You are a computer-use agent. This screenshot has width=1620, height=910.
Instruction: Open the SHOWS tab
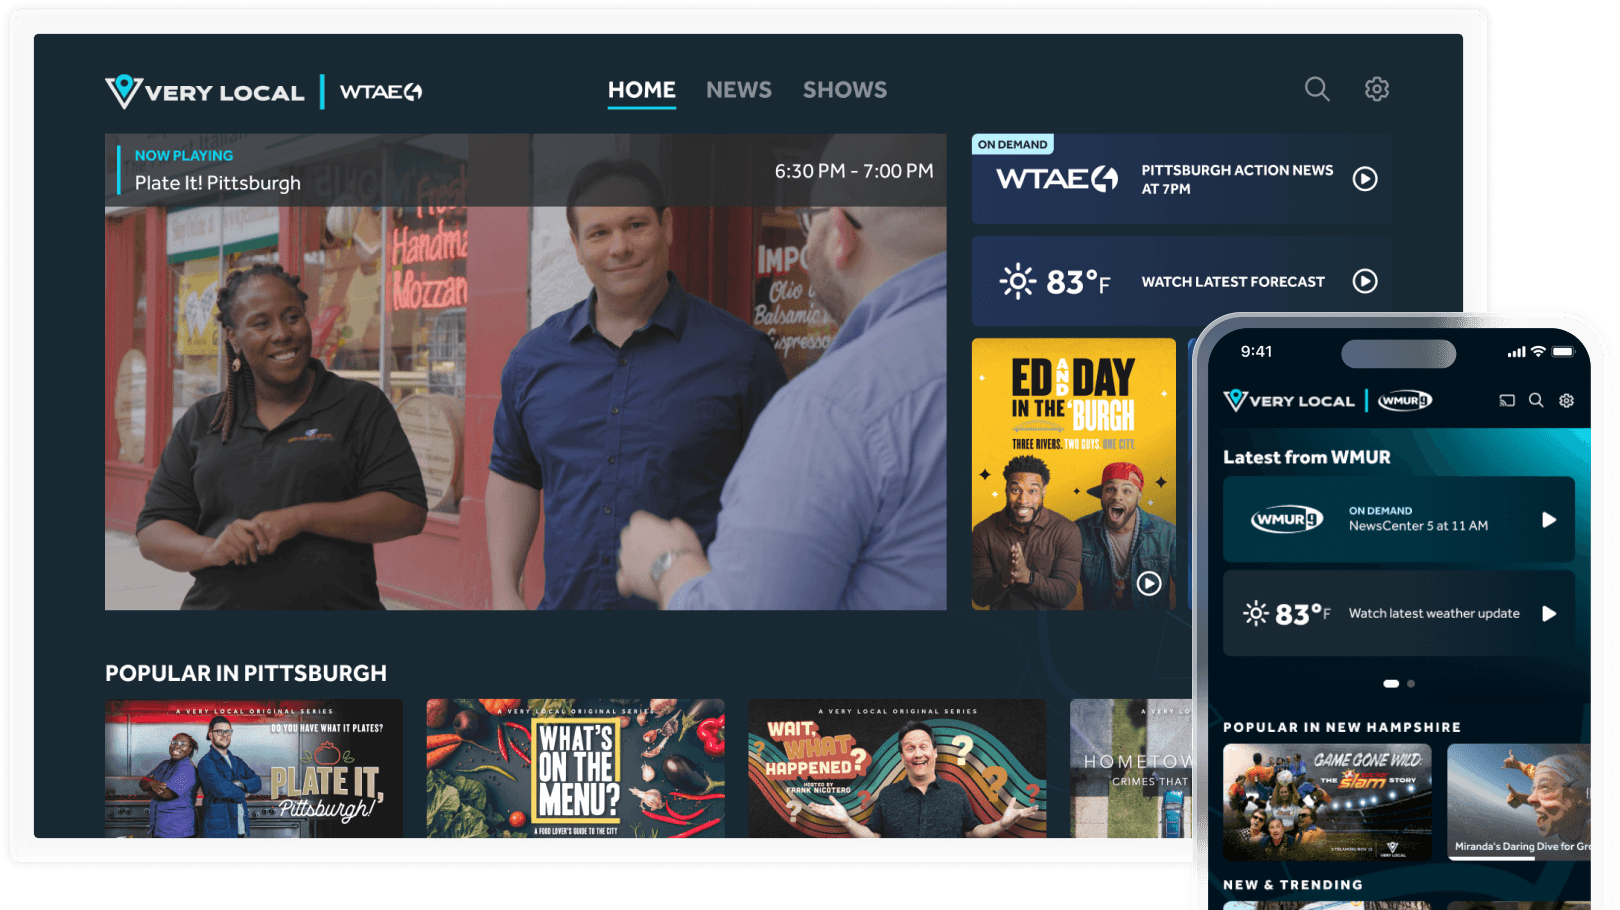pos(845,90)
